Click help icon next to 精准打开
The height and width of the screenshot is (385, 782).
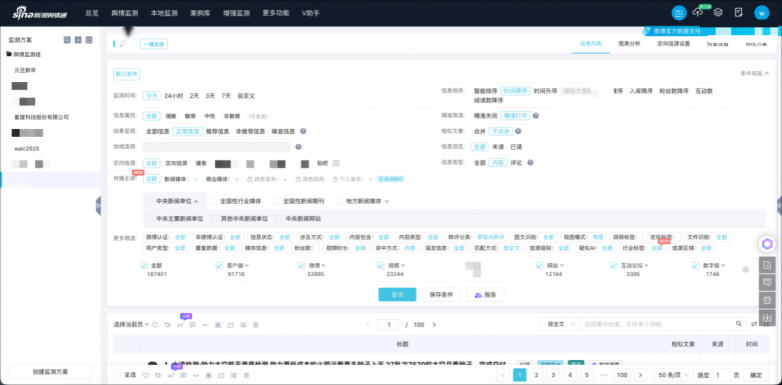536,116
